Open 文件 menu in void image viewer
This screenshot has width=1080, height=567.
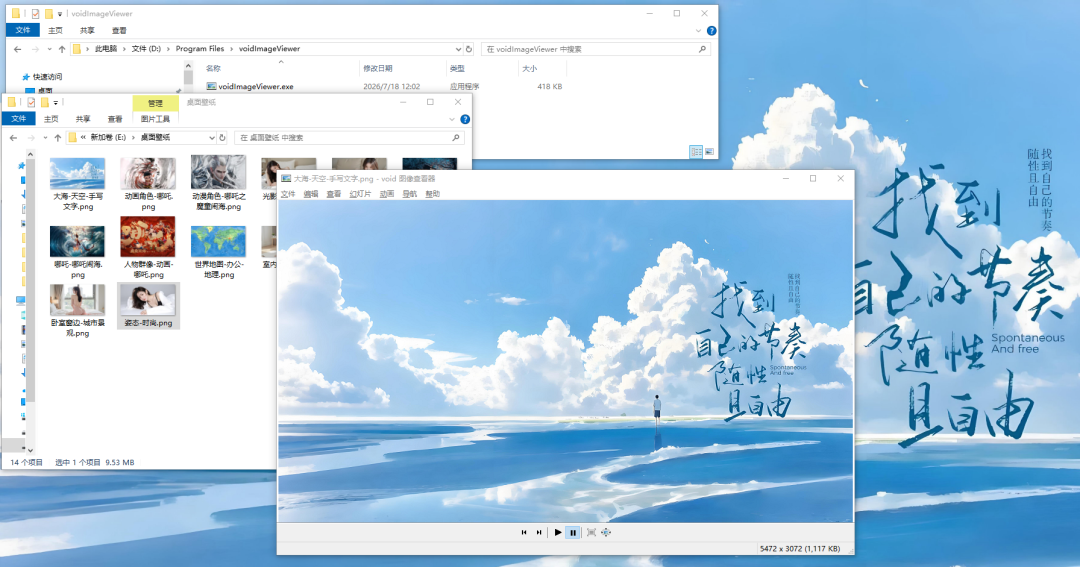point(288,194)
